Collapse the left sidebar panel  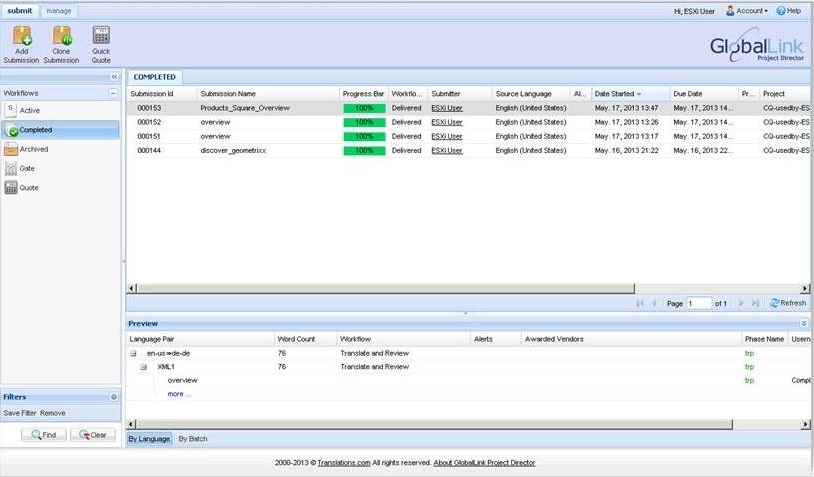pos(114,77)
